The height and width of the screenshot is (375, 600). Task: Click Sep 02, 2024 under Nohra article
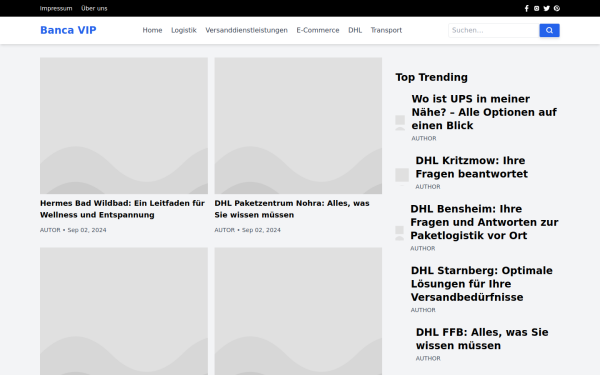(261, 230)
